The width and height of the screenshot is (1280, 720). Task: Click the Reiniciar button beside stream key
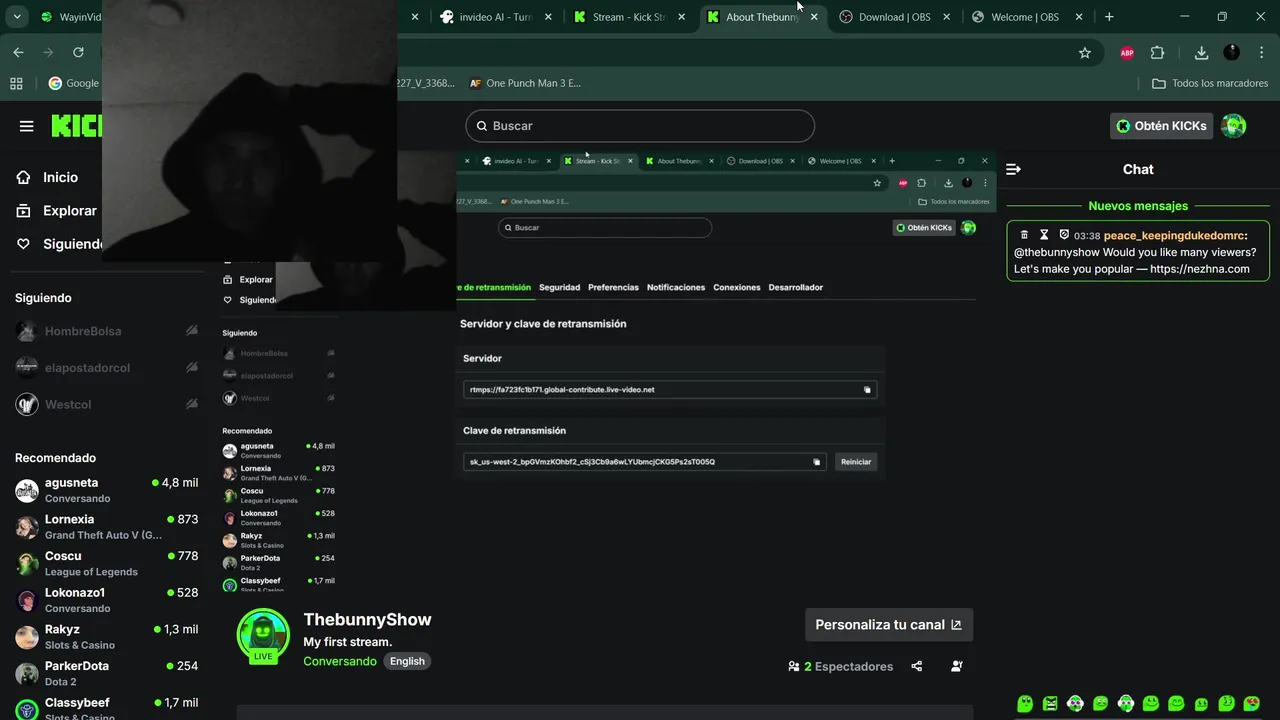click(x=856, y=462)
